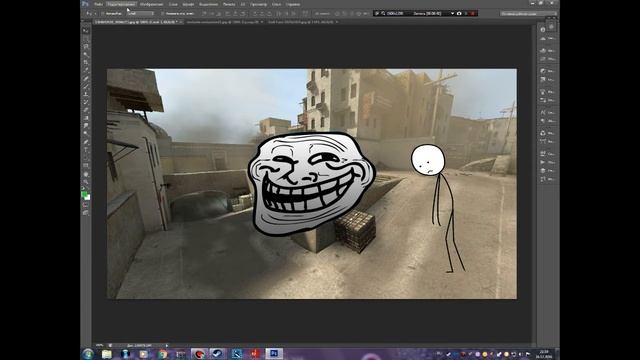
Task: Select the Lasso tool
Action: point(86,47)
